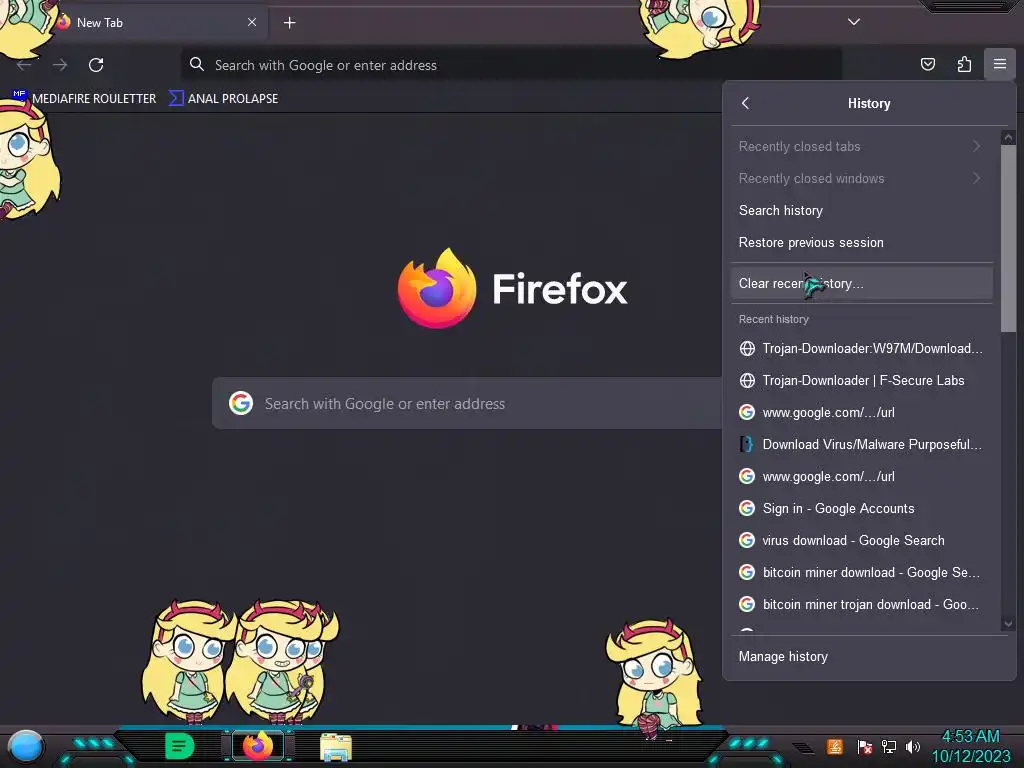Close the New Tab tab
Screen dimensions: 1024x768
pos(251,22)
